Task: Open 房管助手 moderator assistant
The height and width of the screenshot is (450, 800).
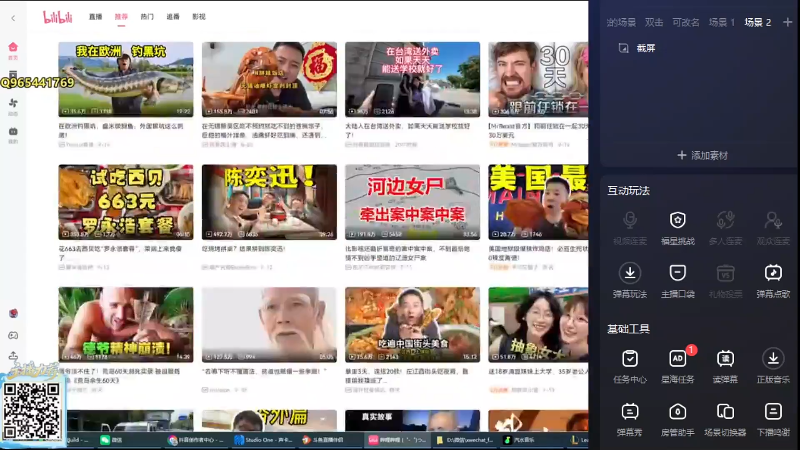Action: [678, 419]
